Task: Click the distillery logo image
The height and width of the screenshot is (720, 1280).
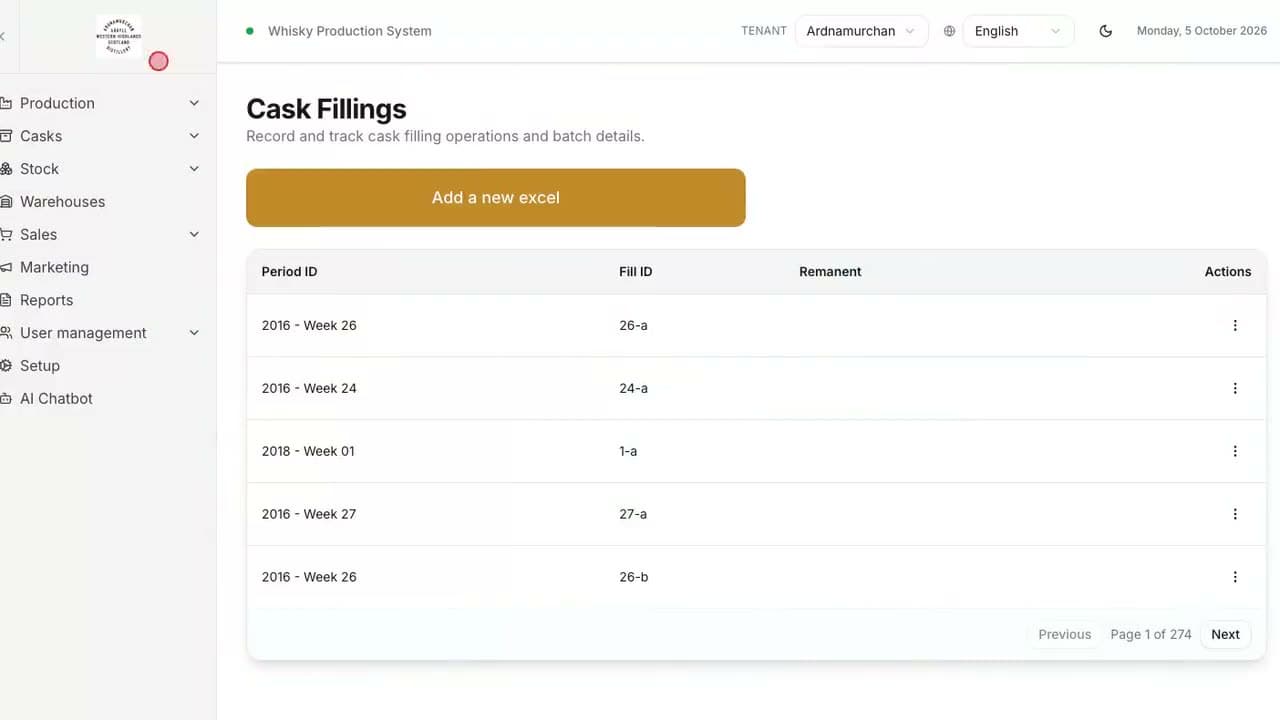Action: click(x=119, y=36)
